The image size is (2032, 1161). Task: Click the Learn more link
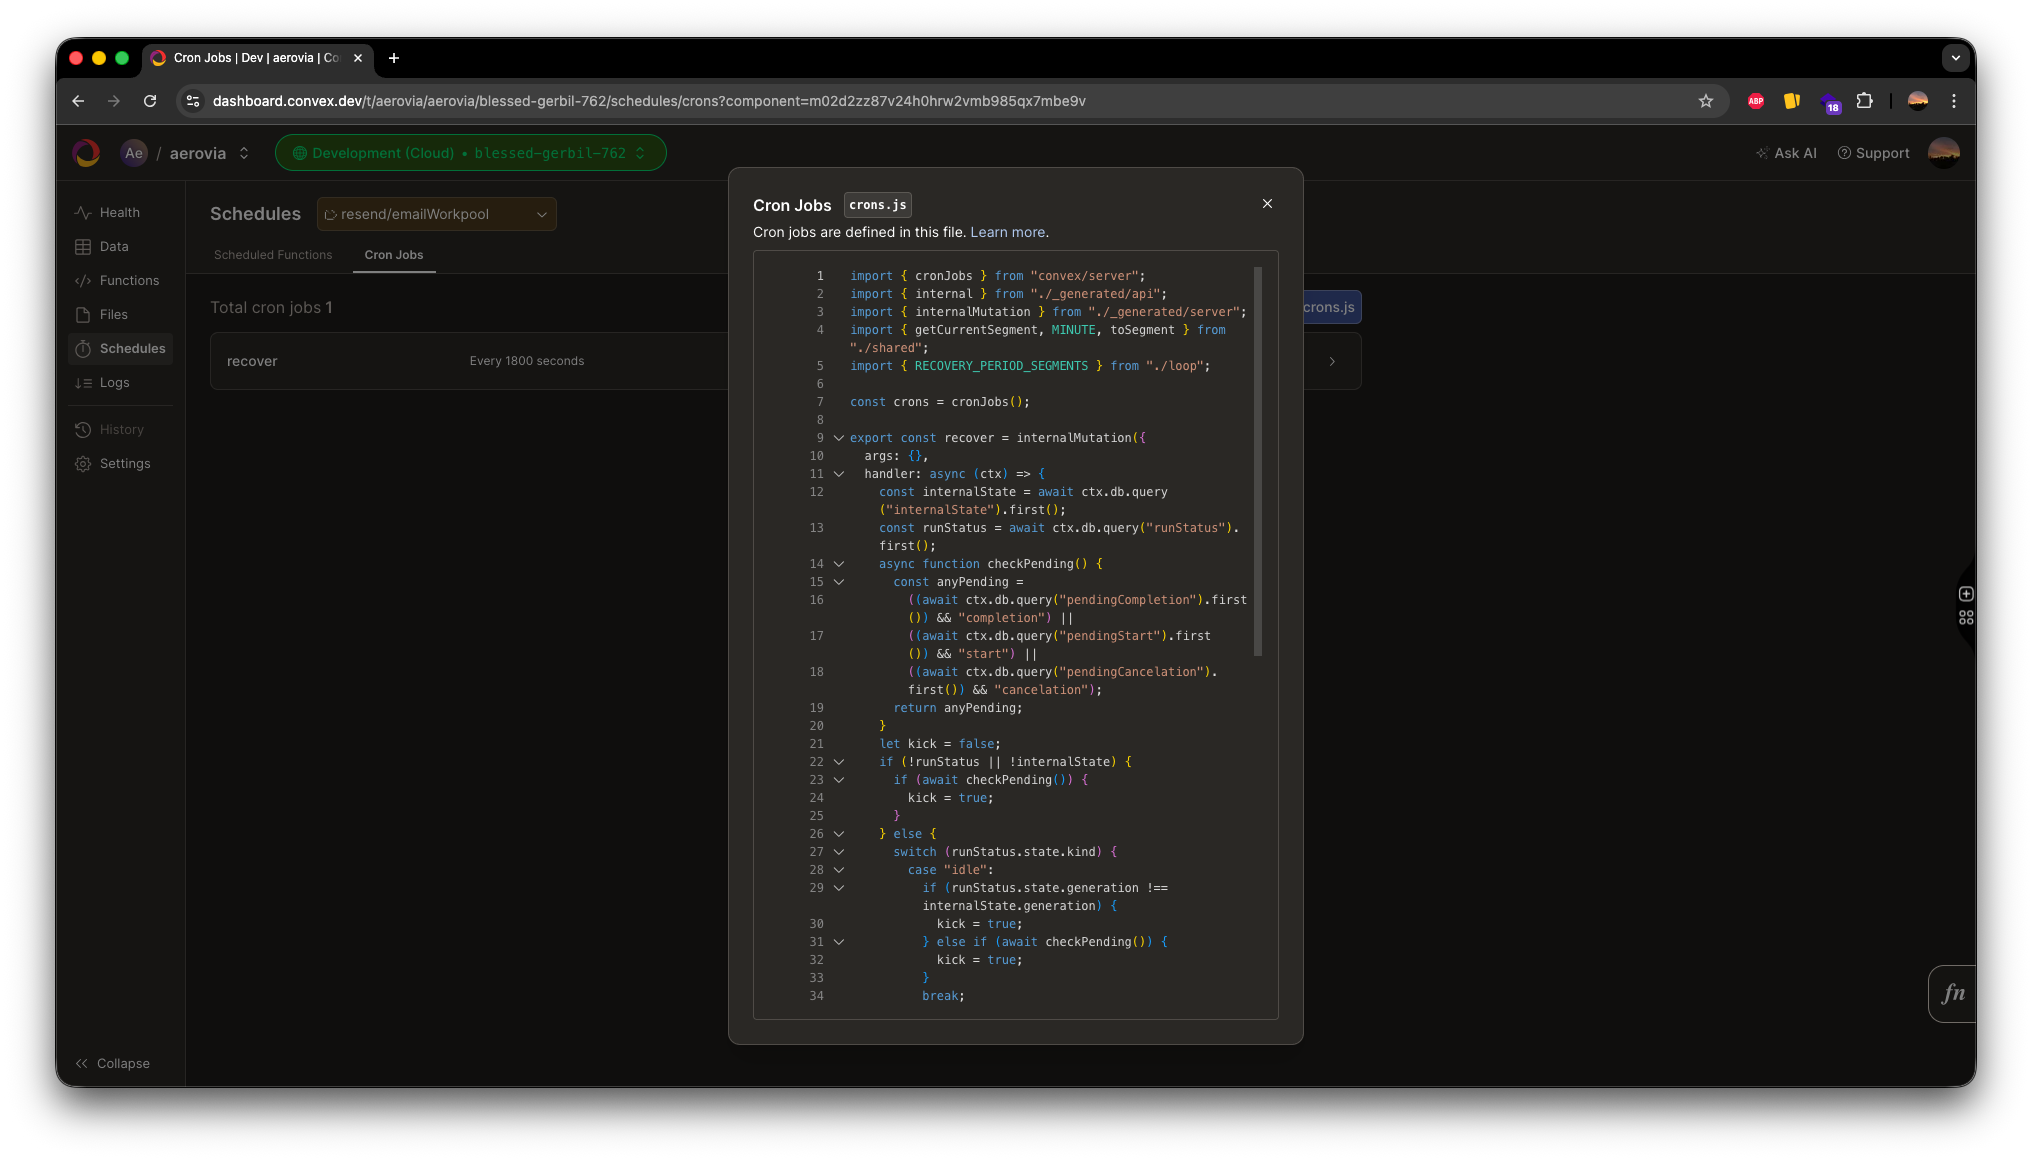[x=1007, y=232]
